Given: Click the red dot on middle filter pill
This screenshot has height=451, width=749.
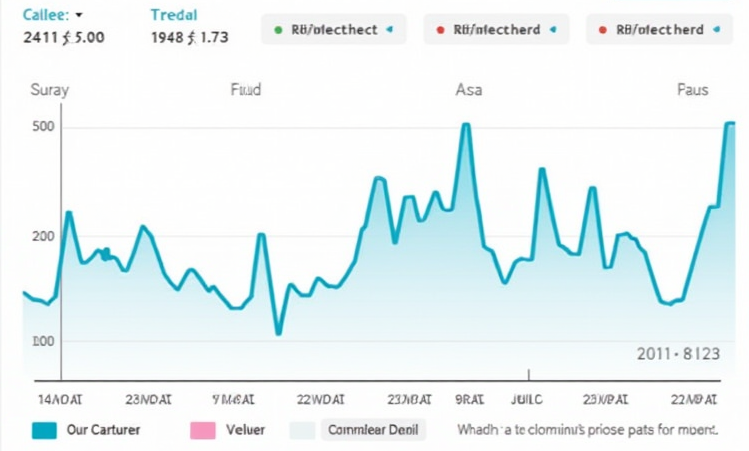Looking at the screenshot, I should coord(439,30).
